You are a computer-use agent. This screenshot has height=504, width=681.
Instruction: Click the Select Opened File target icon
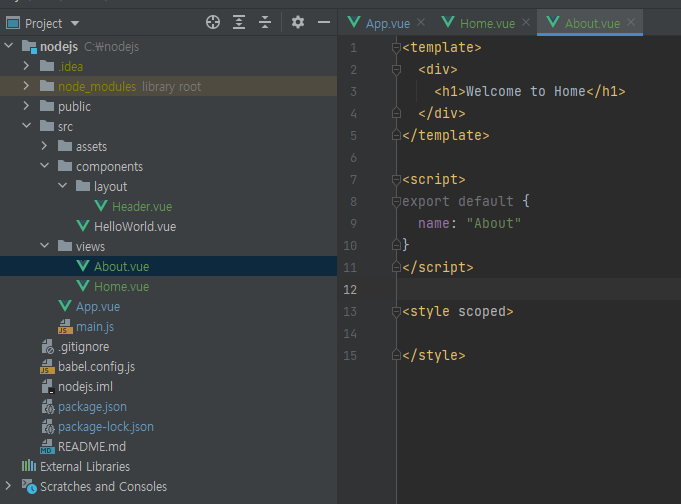click(213, 22)
